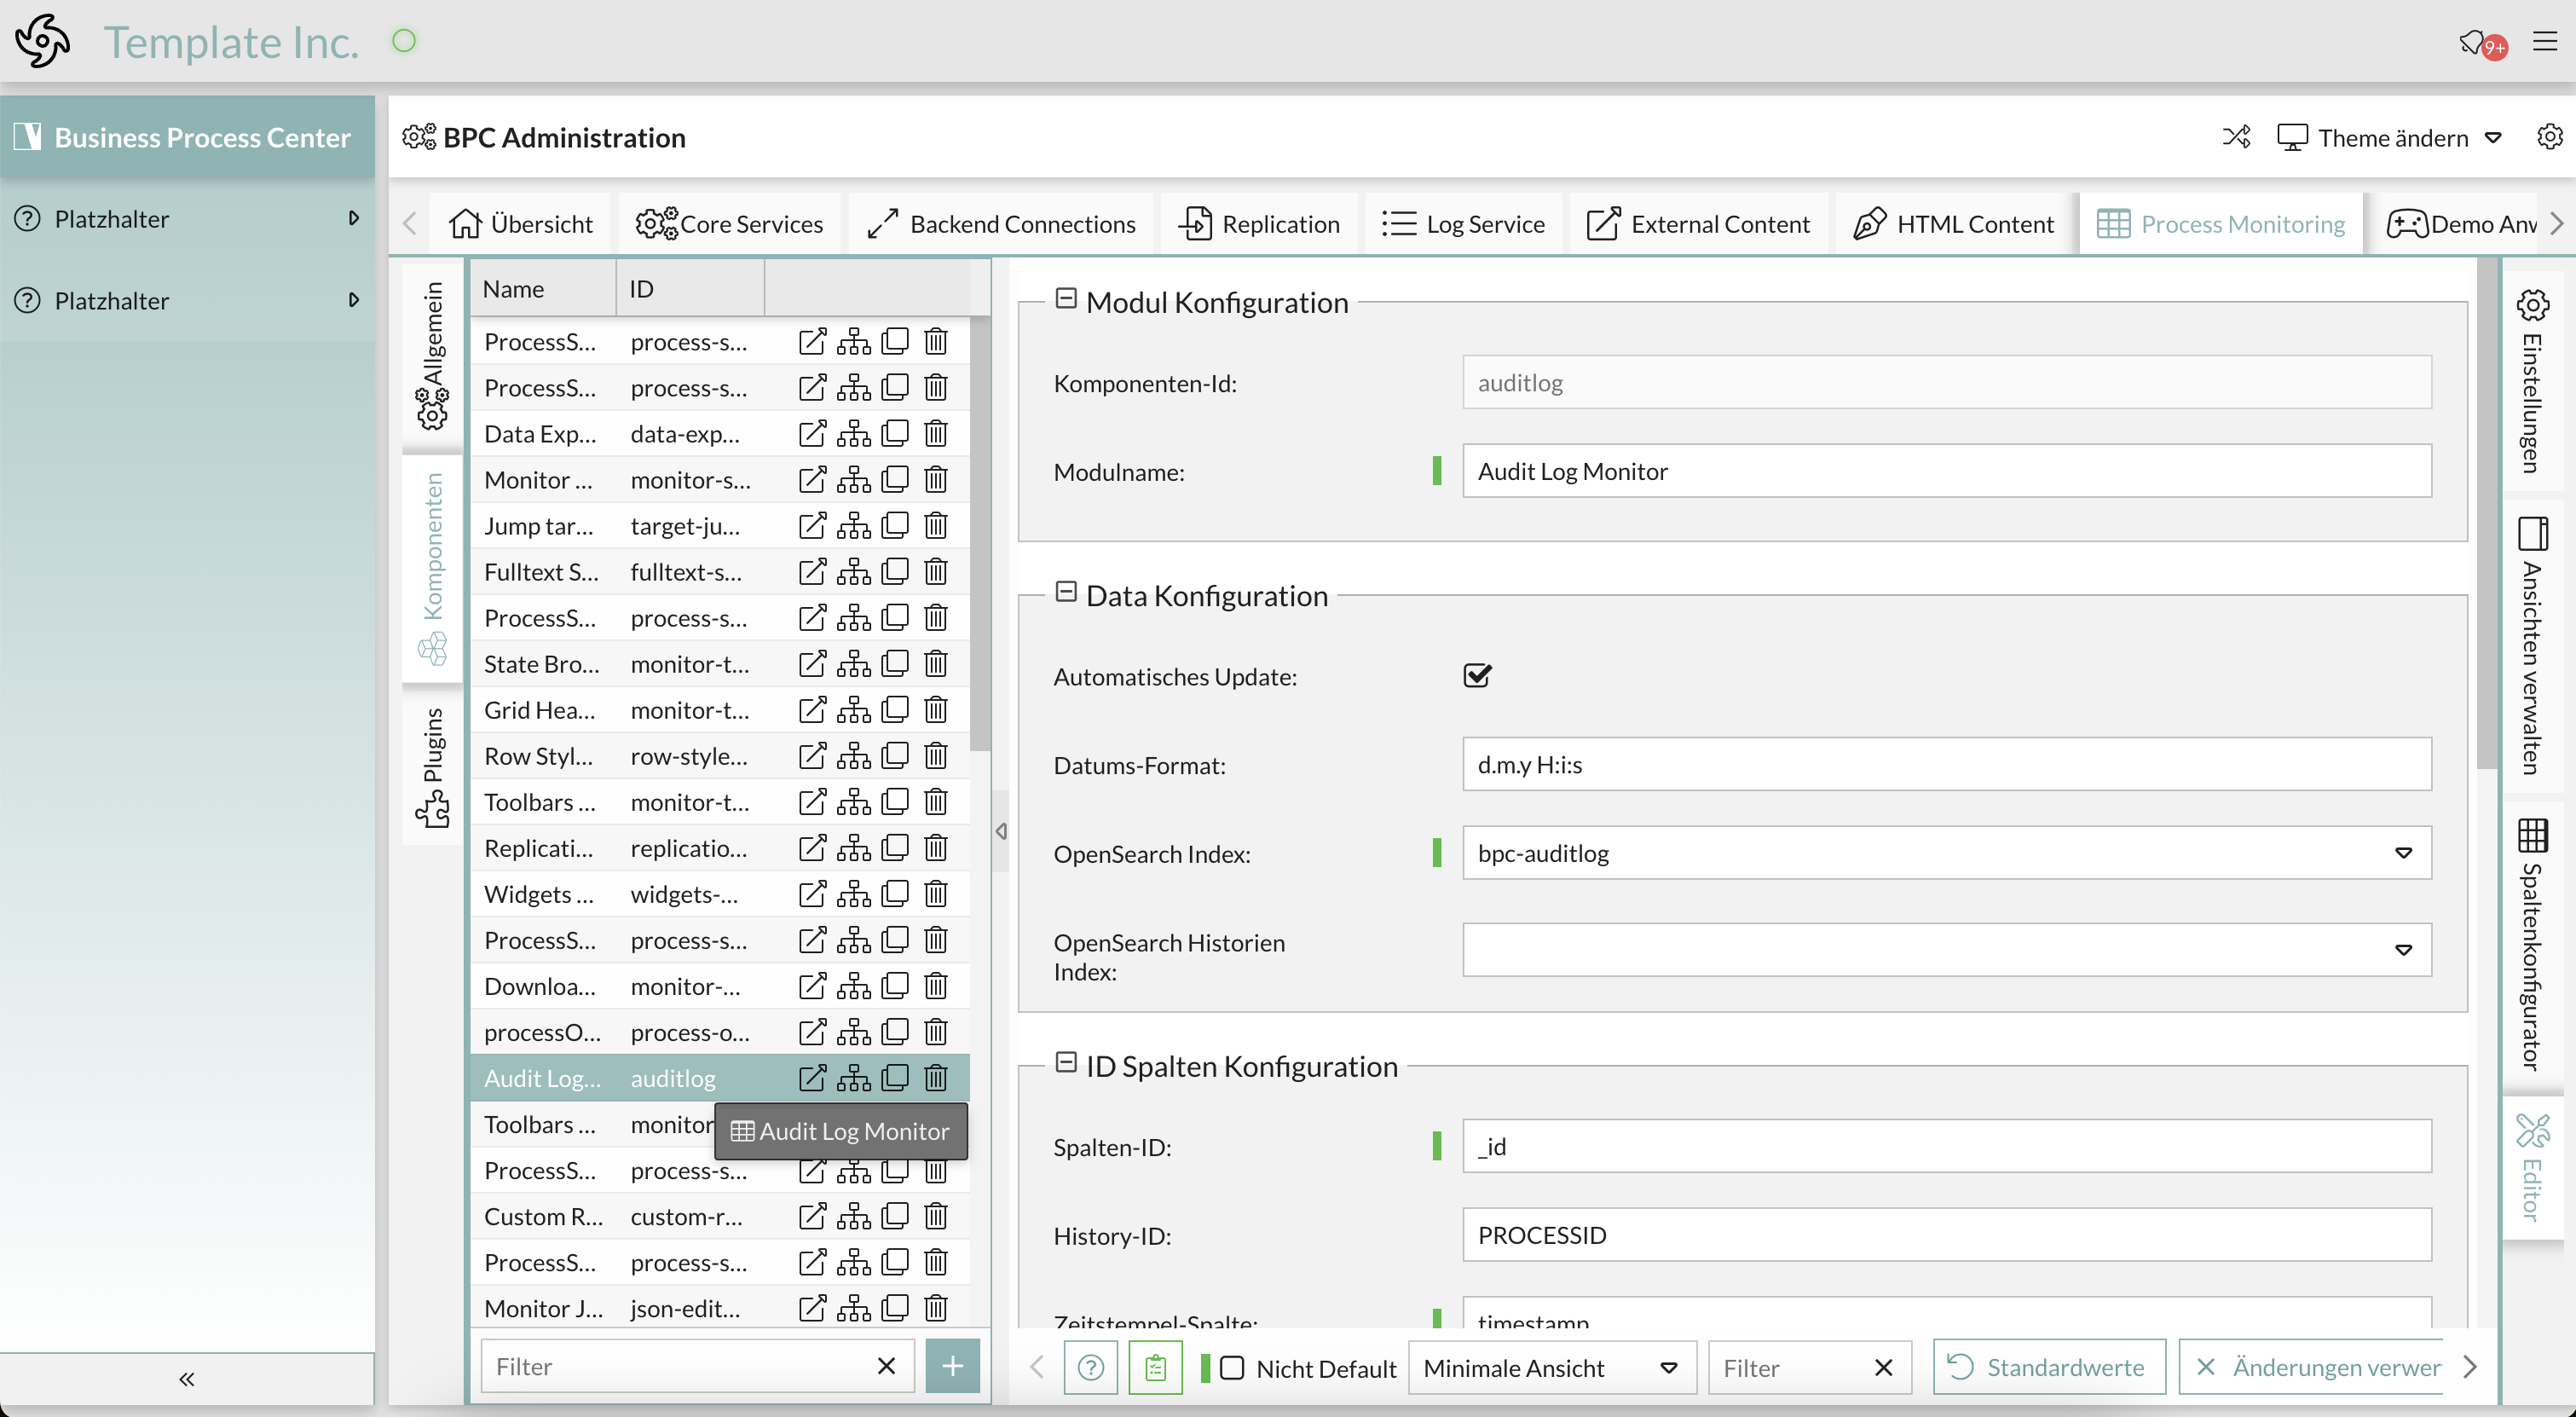This screenshot has height=1417, width=2576.
Task: Add a new component with the plus icon
Action: [x=951, y=1366]
